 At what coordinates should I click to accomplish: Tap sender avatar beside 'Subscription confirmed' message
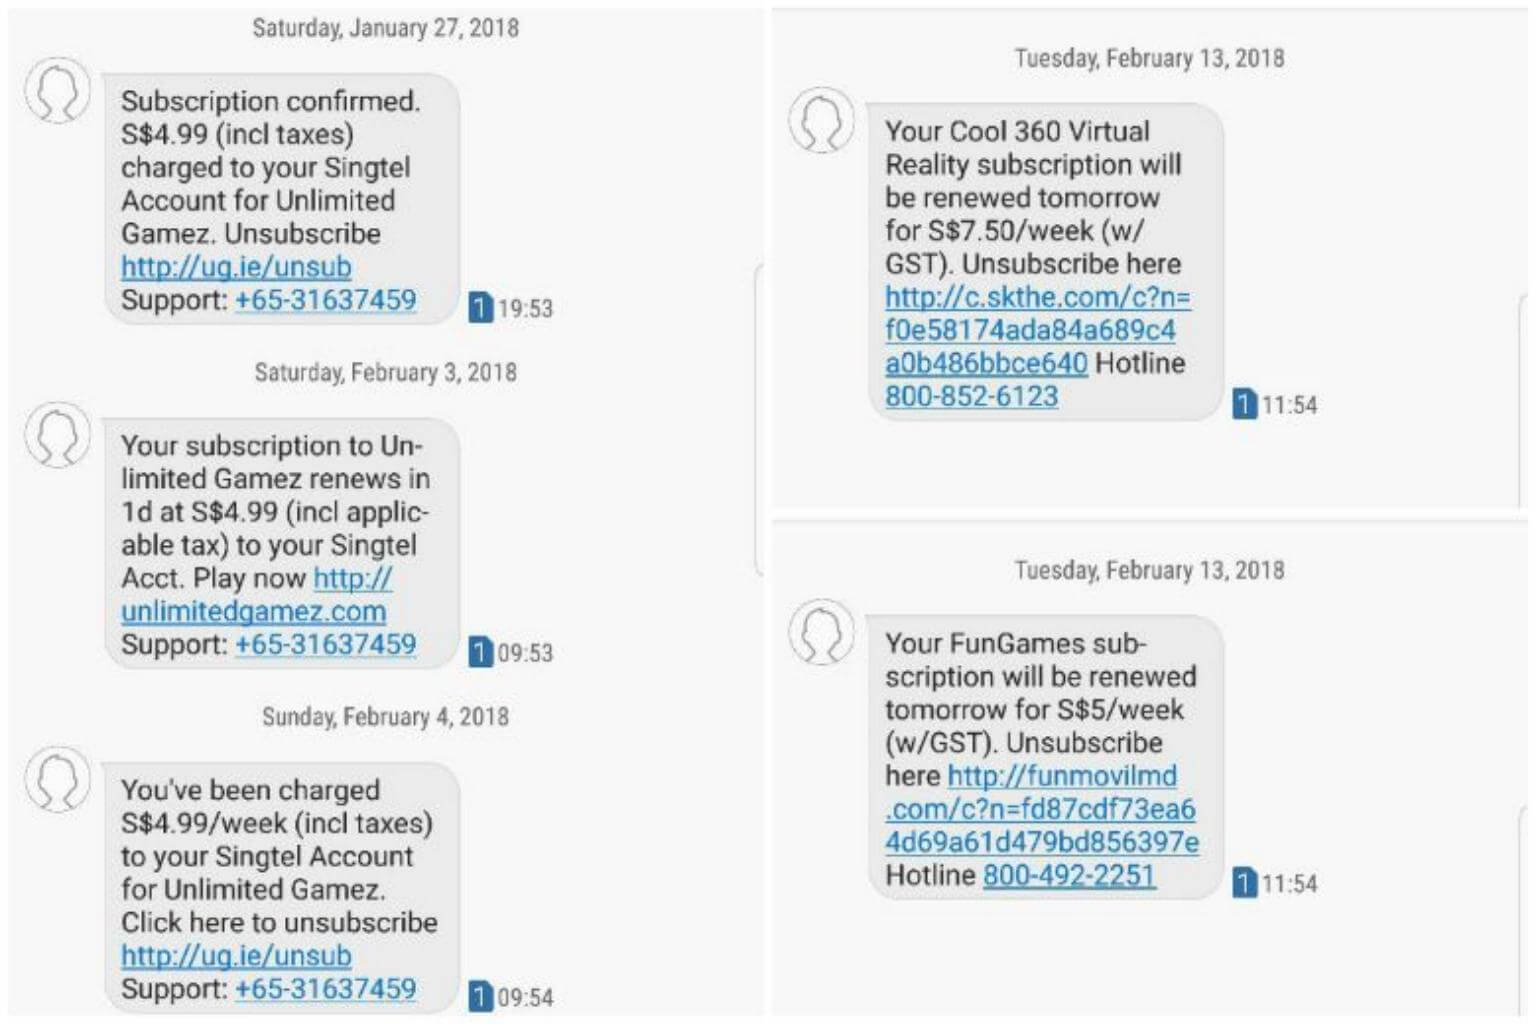57,91
